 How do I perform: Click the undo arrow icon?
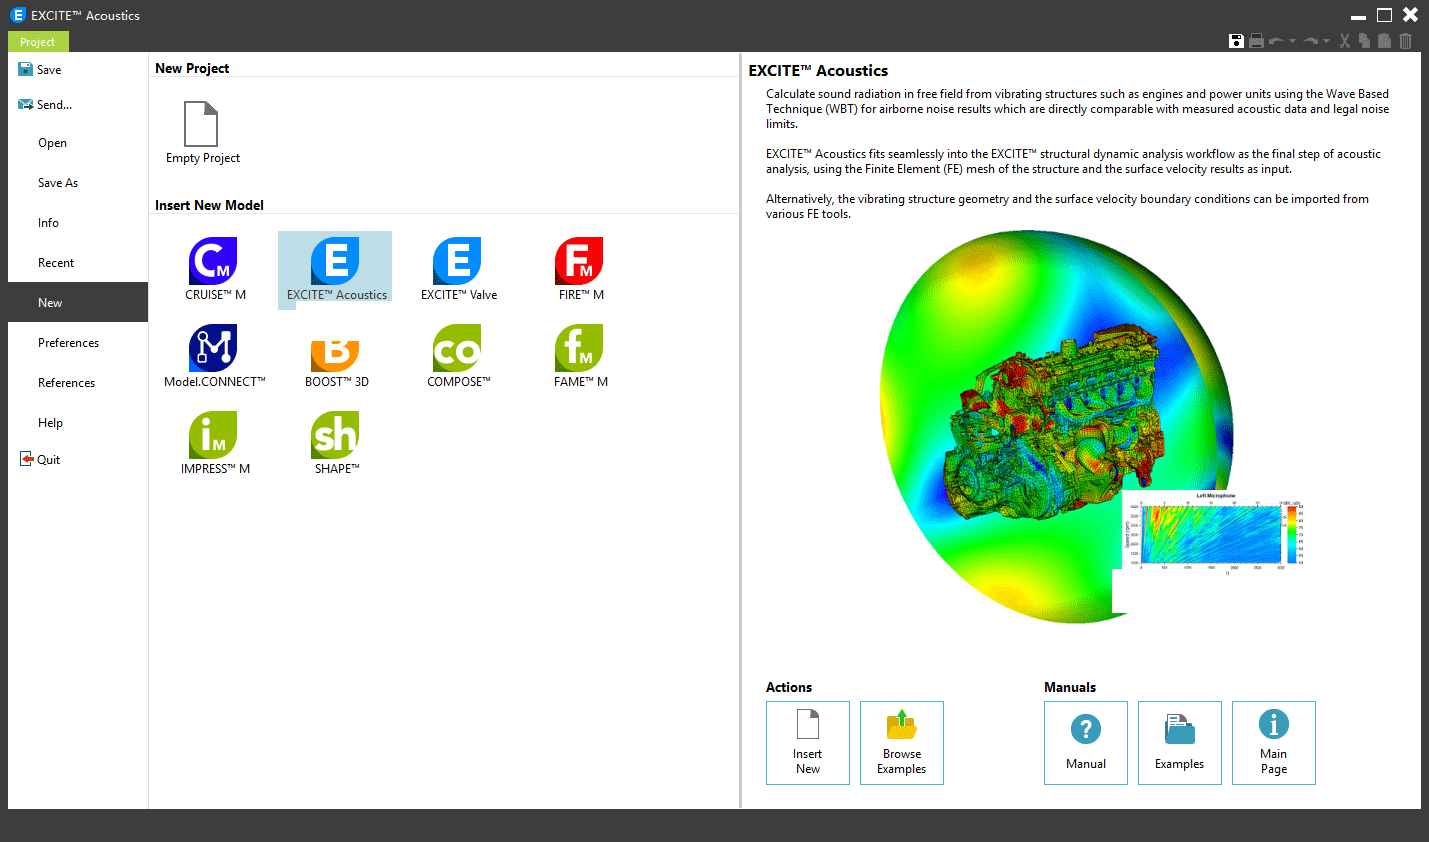[x=1276, y=41]
